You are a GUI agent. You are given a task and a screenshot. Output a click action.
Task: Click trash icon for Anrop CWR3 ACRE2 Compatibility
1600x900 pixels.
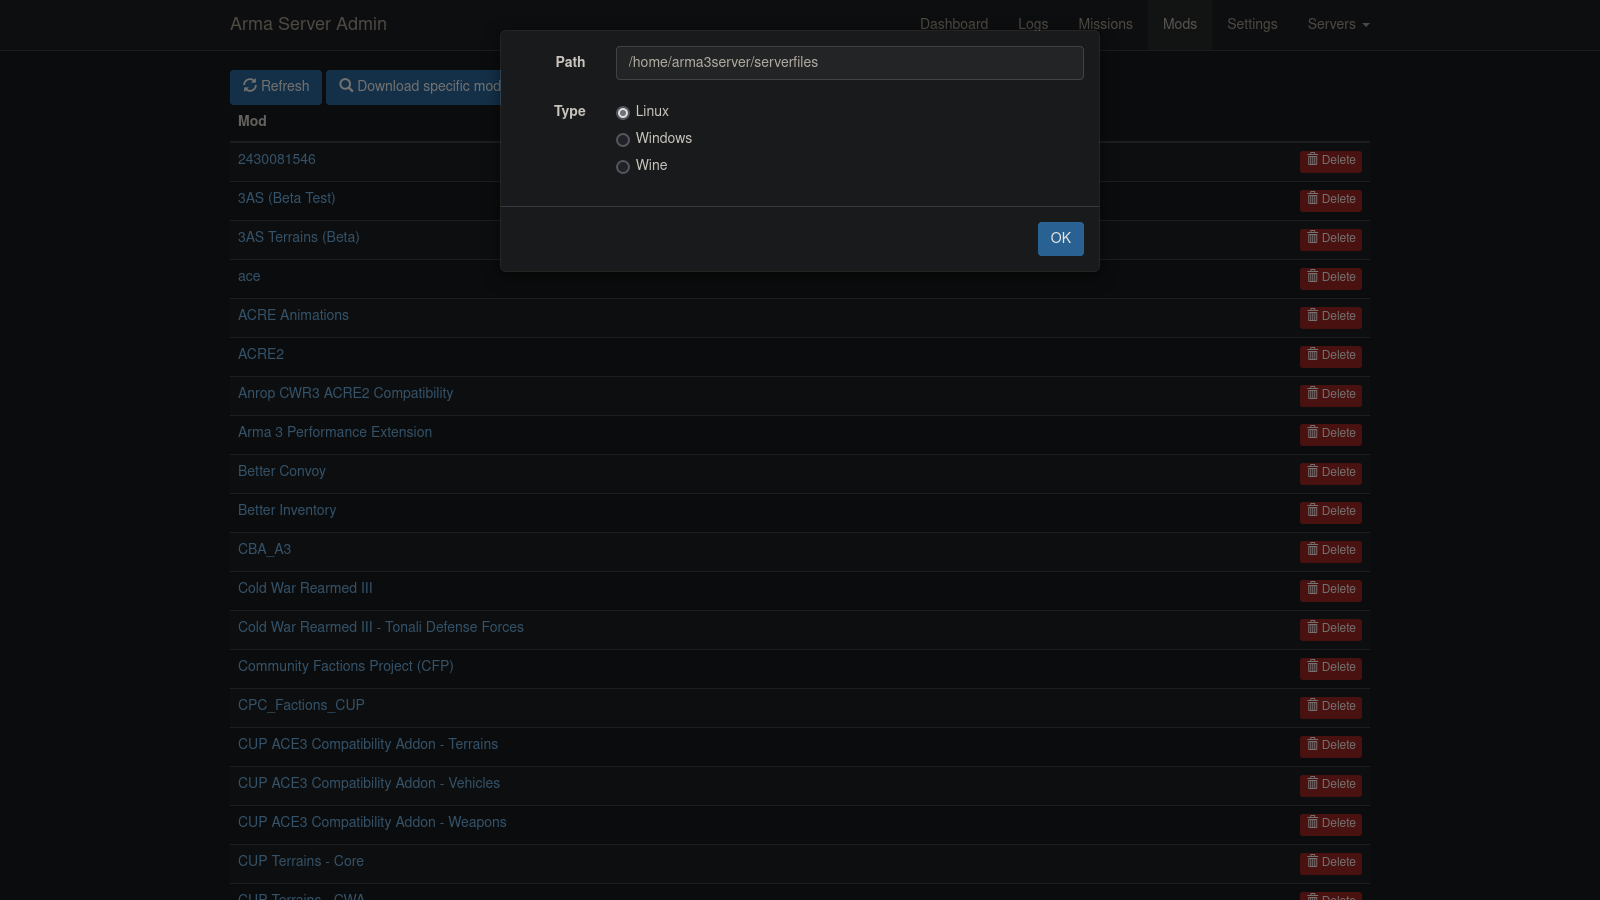tap(1312, 394)
